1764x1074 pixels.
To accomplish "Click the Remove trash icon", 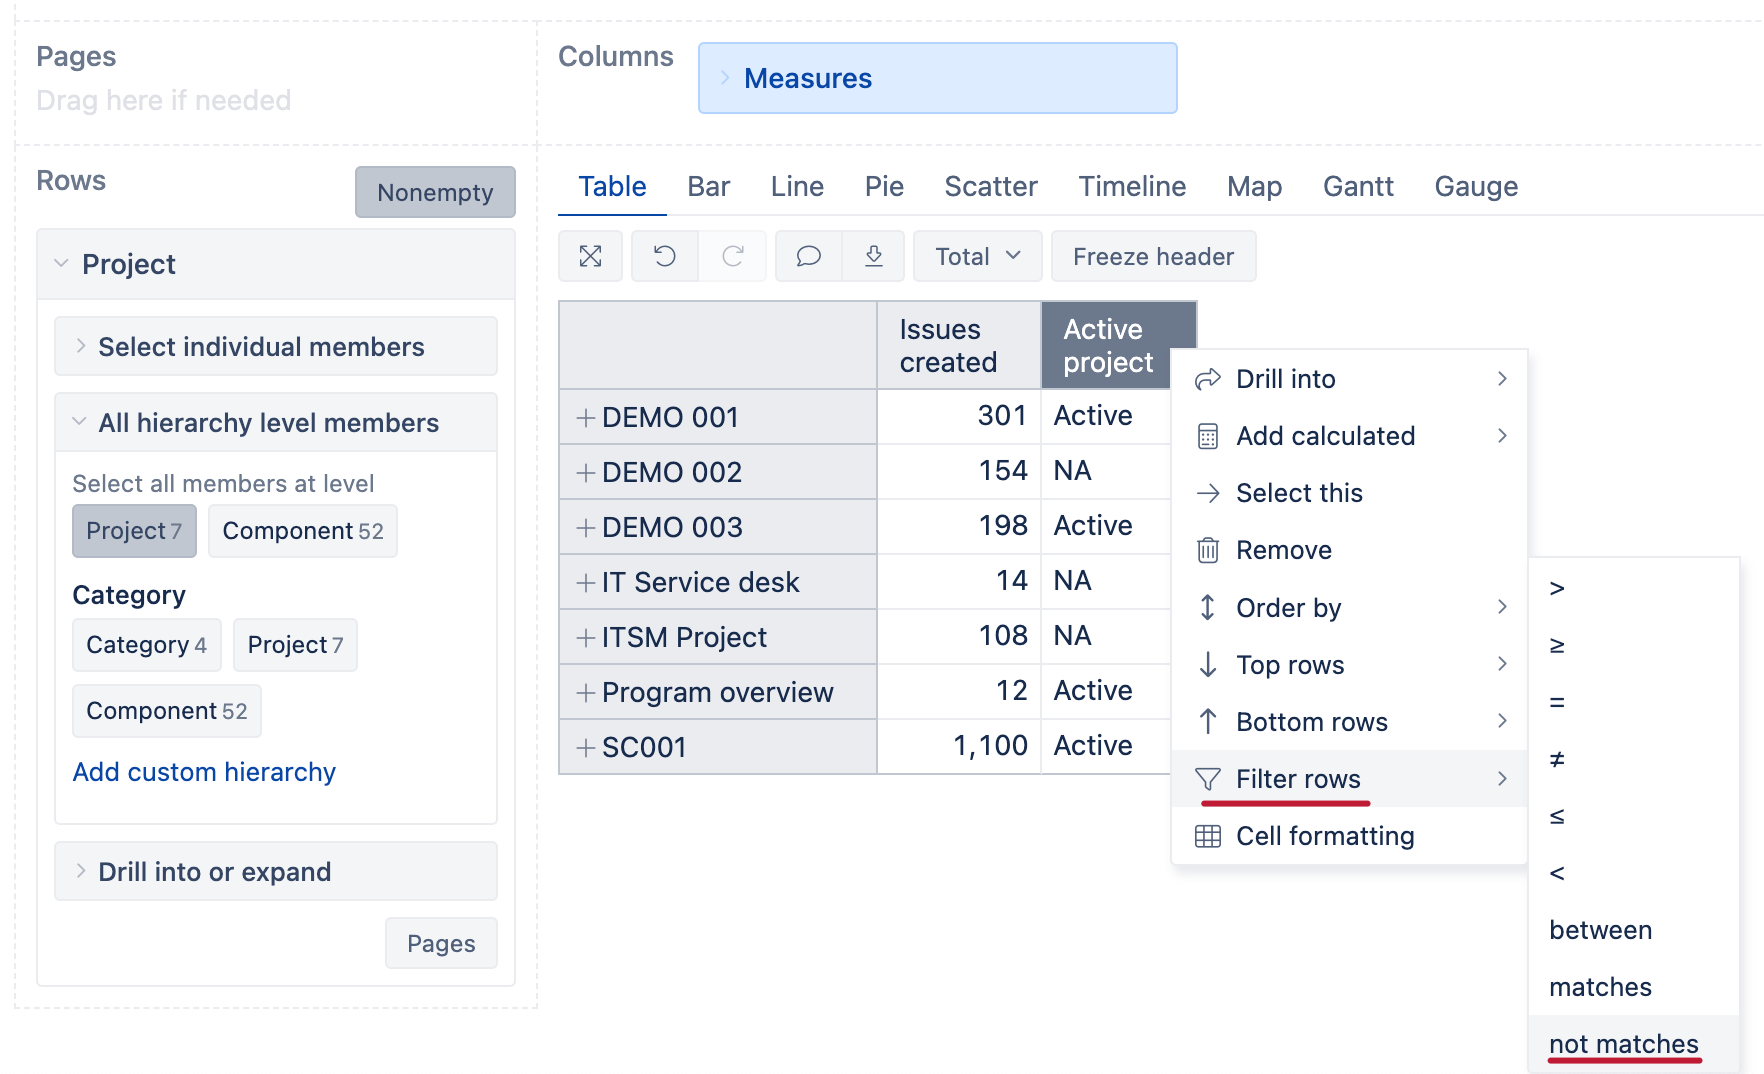I will (1209, 550).
